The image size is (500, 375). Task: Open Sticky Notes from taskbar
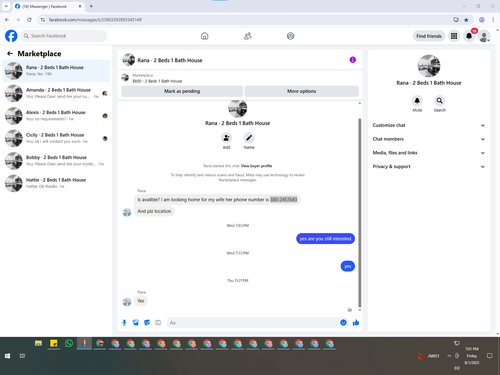(x=54, y=343)
